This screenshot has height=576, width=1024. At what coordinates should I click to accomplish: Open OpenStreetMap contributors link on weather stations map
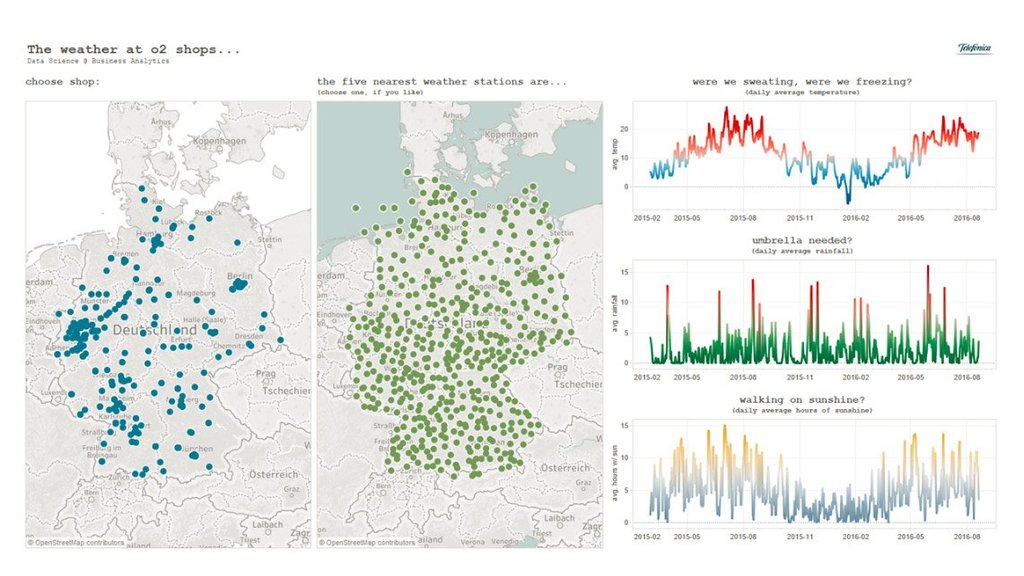pos(369,543)
